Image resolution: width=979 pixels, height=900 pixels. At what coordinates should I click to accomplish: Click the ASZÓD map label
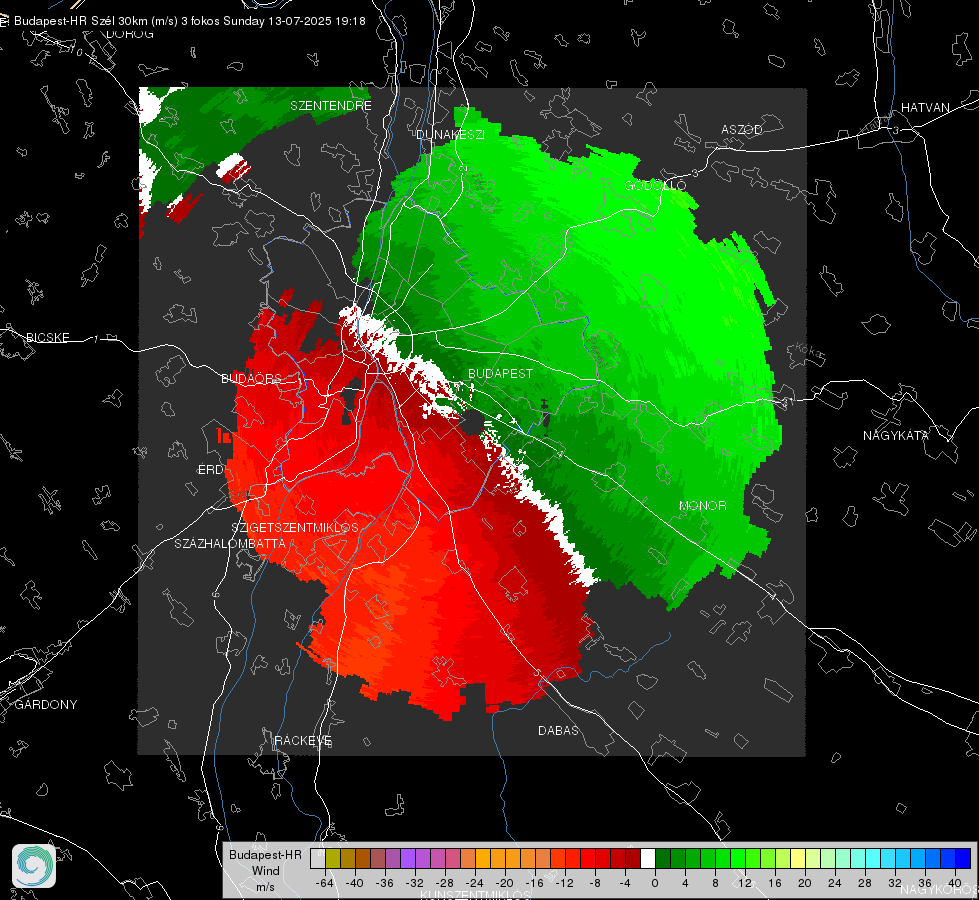point(742,129)
